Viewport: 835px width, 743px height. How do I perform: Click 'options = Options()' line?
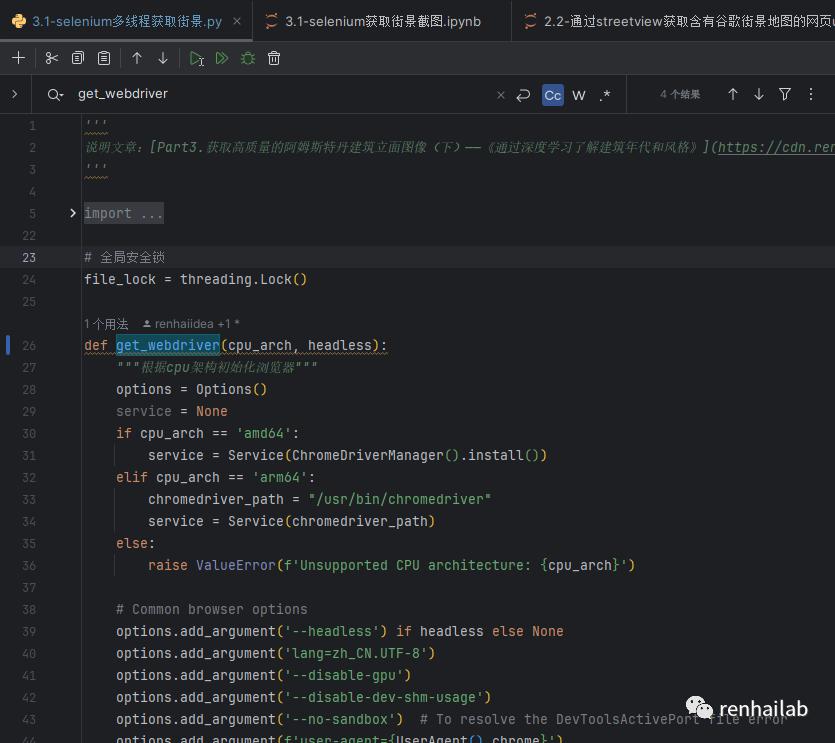(x=192, y=389)
